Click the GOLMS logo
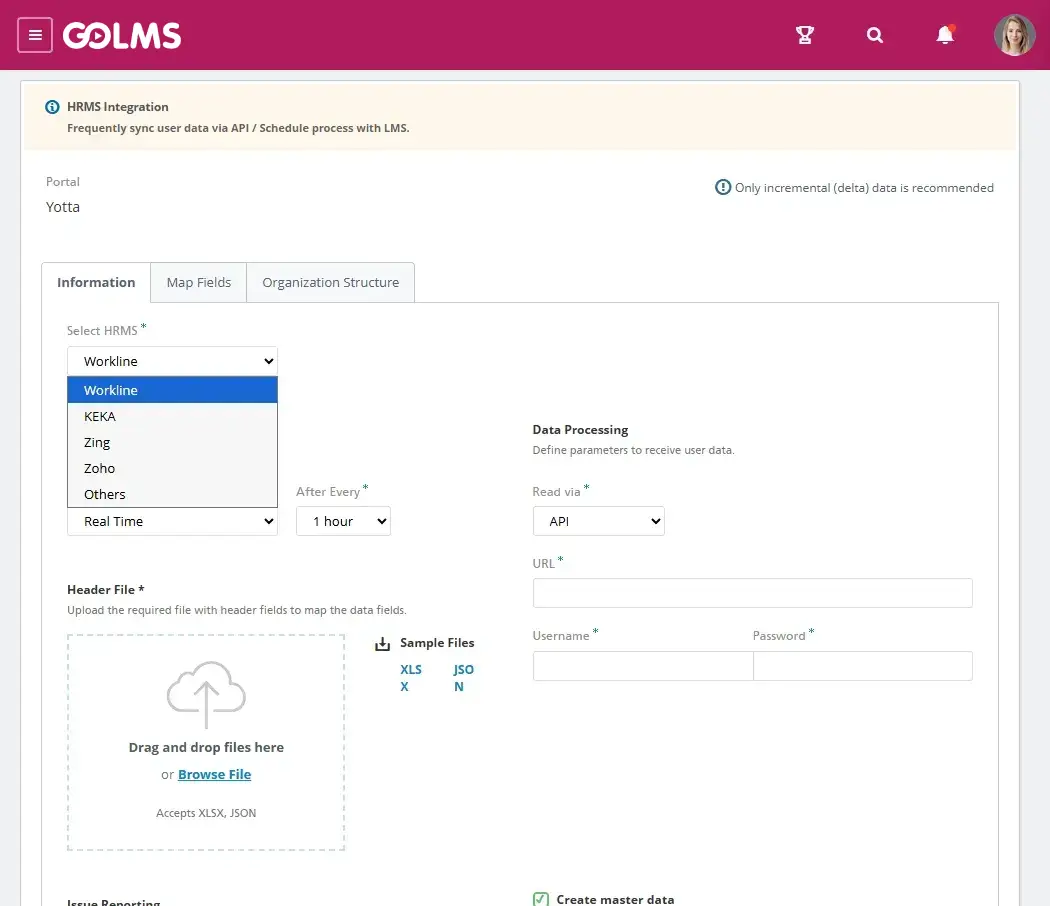The width and height of the screenshot is (1050, 906). [122, 35]
